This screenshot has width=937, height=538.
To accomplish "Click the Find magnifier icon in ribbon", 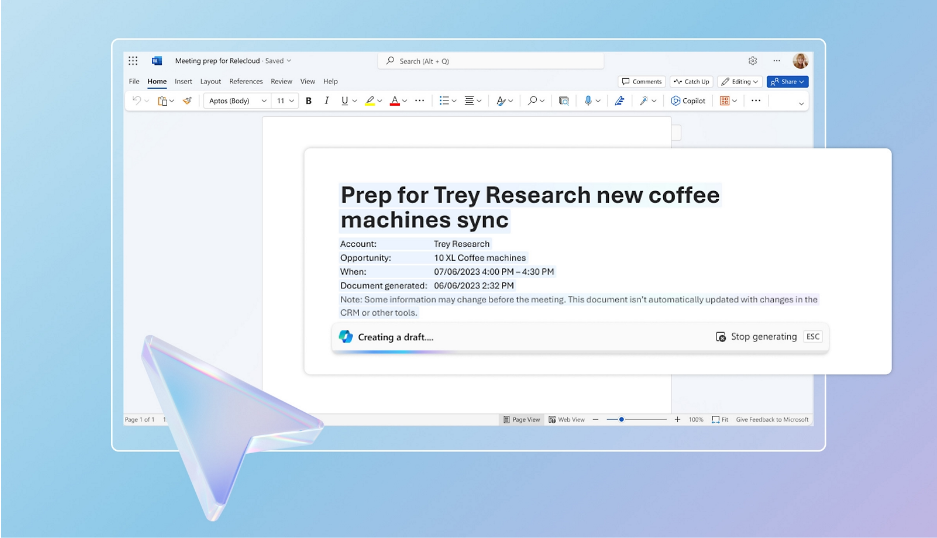I will point(532,100).
